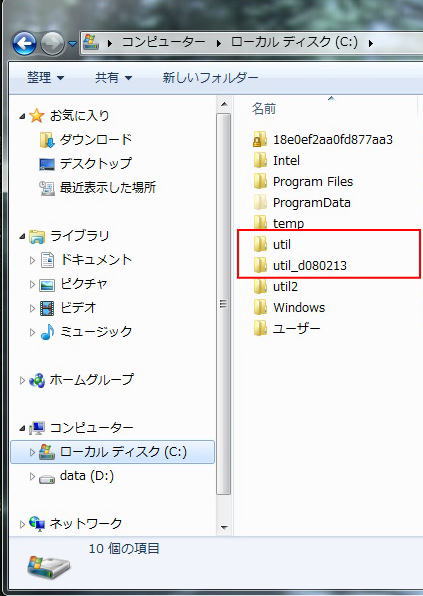The width and height of the screenshot is (423, 596).
Task: Open the Homegroup icon in navigation pane
Action: pyautogui.click(x=37, y=380)
